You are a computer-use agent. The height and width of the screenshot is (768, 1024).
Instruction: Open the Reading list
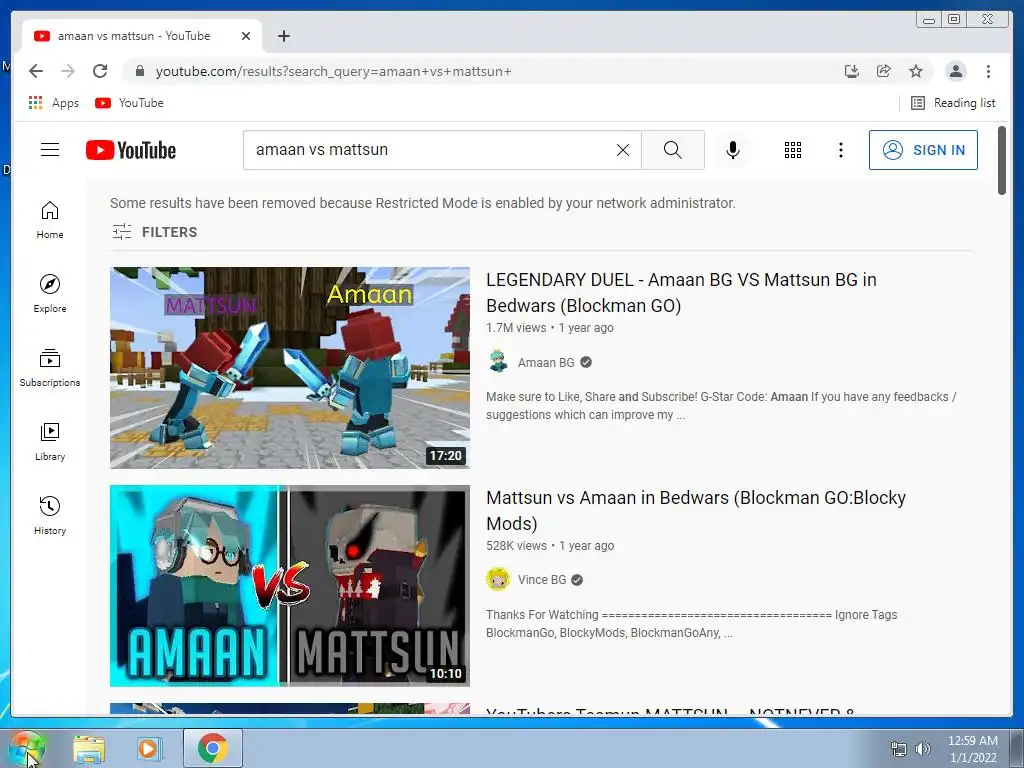[x=953, y=103]
